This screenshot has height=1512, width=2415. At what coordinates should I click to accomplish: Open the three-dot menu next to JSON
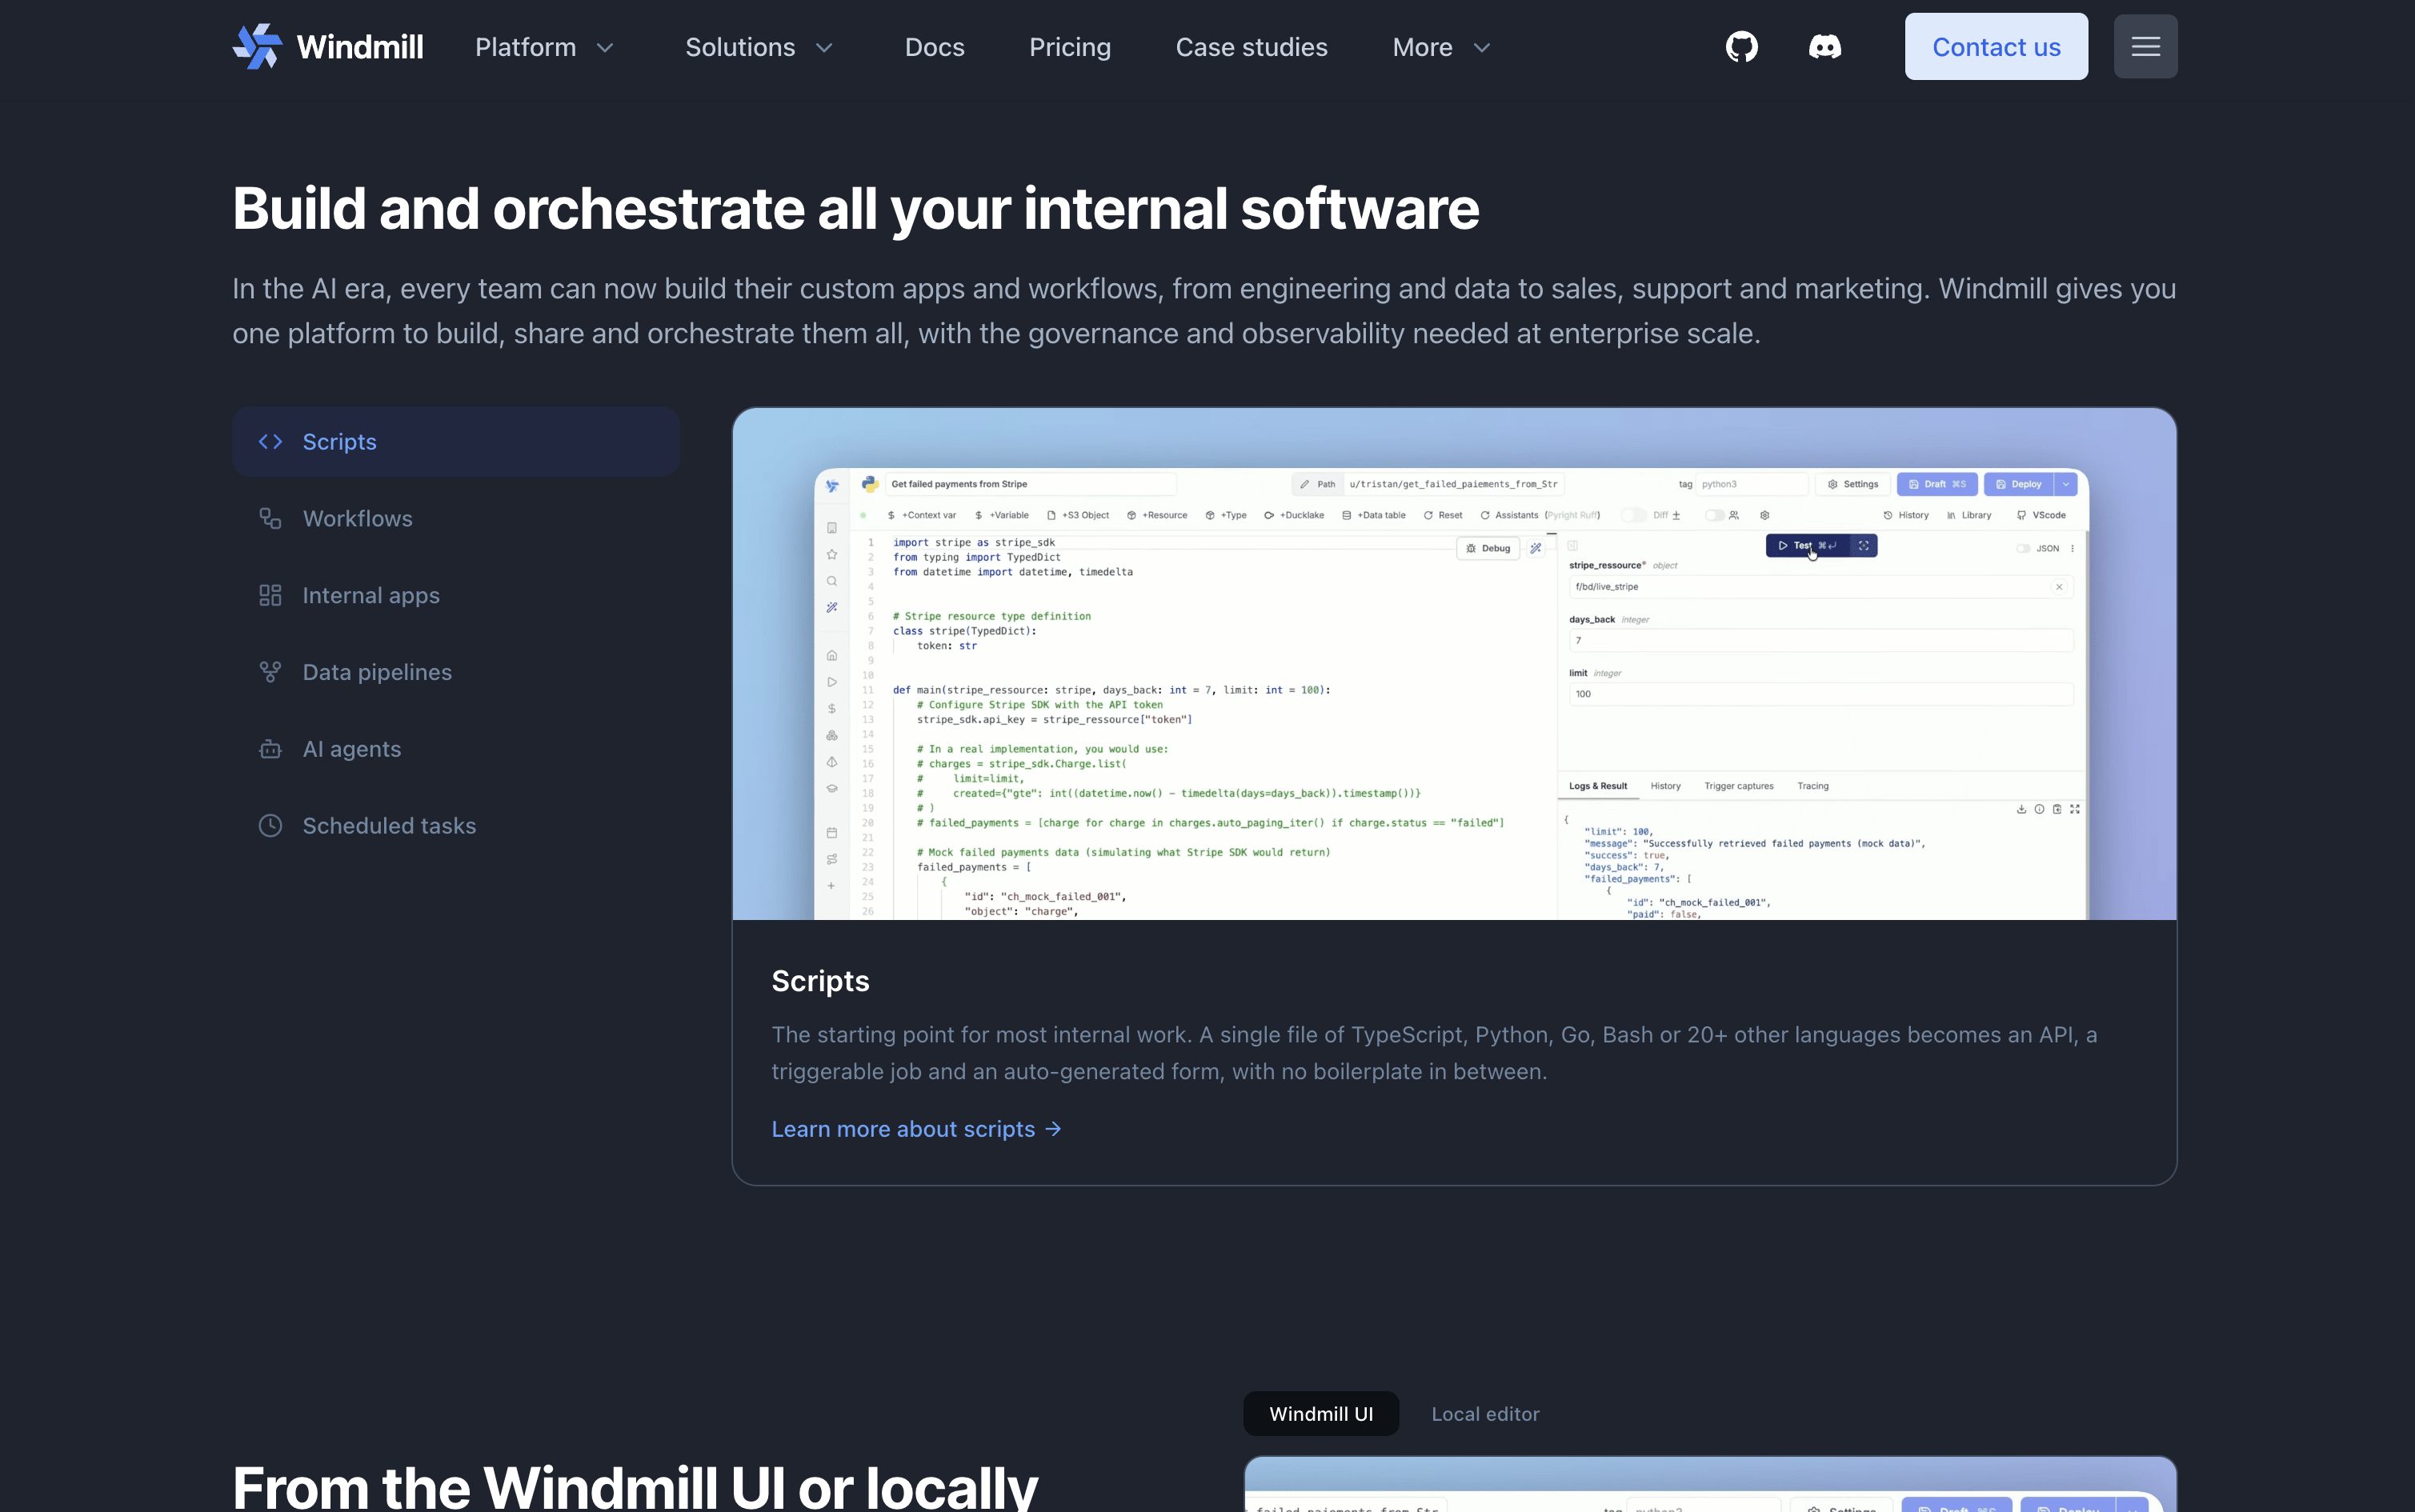click(2072, 549)
